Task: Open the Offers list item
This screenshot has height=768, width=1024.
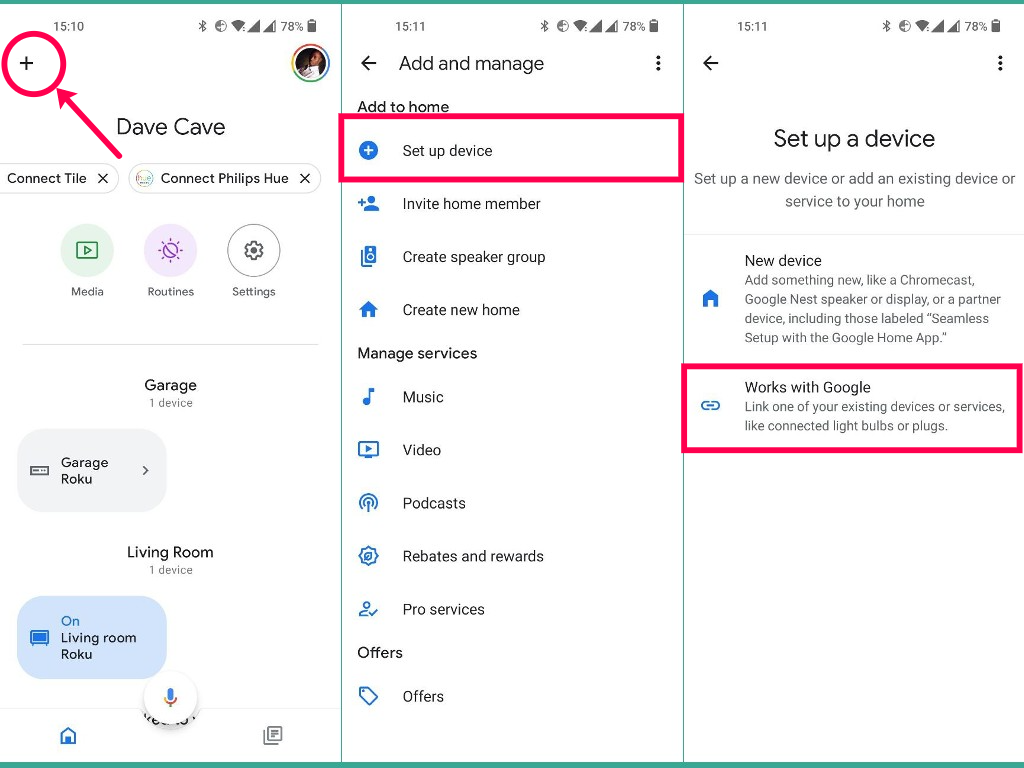Action: (x=511, y=696)
